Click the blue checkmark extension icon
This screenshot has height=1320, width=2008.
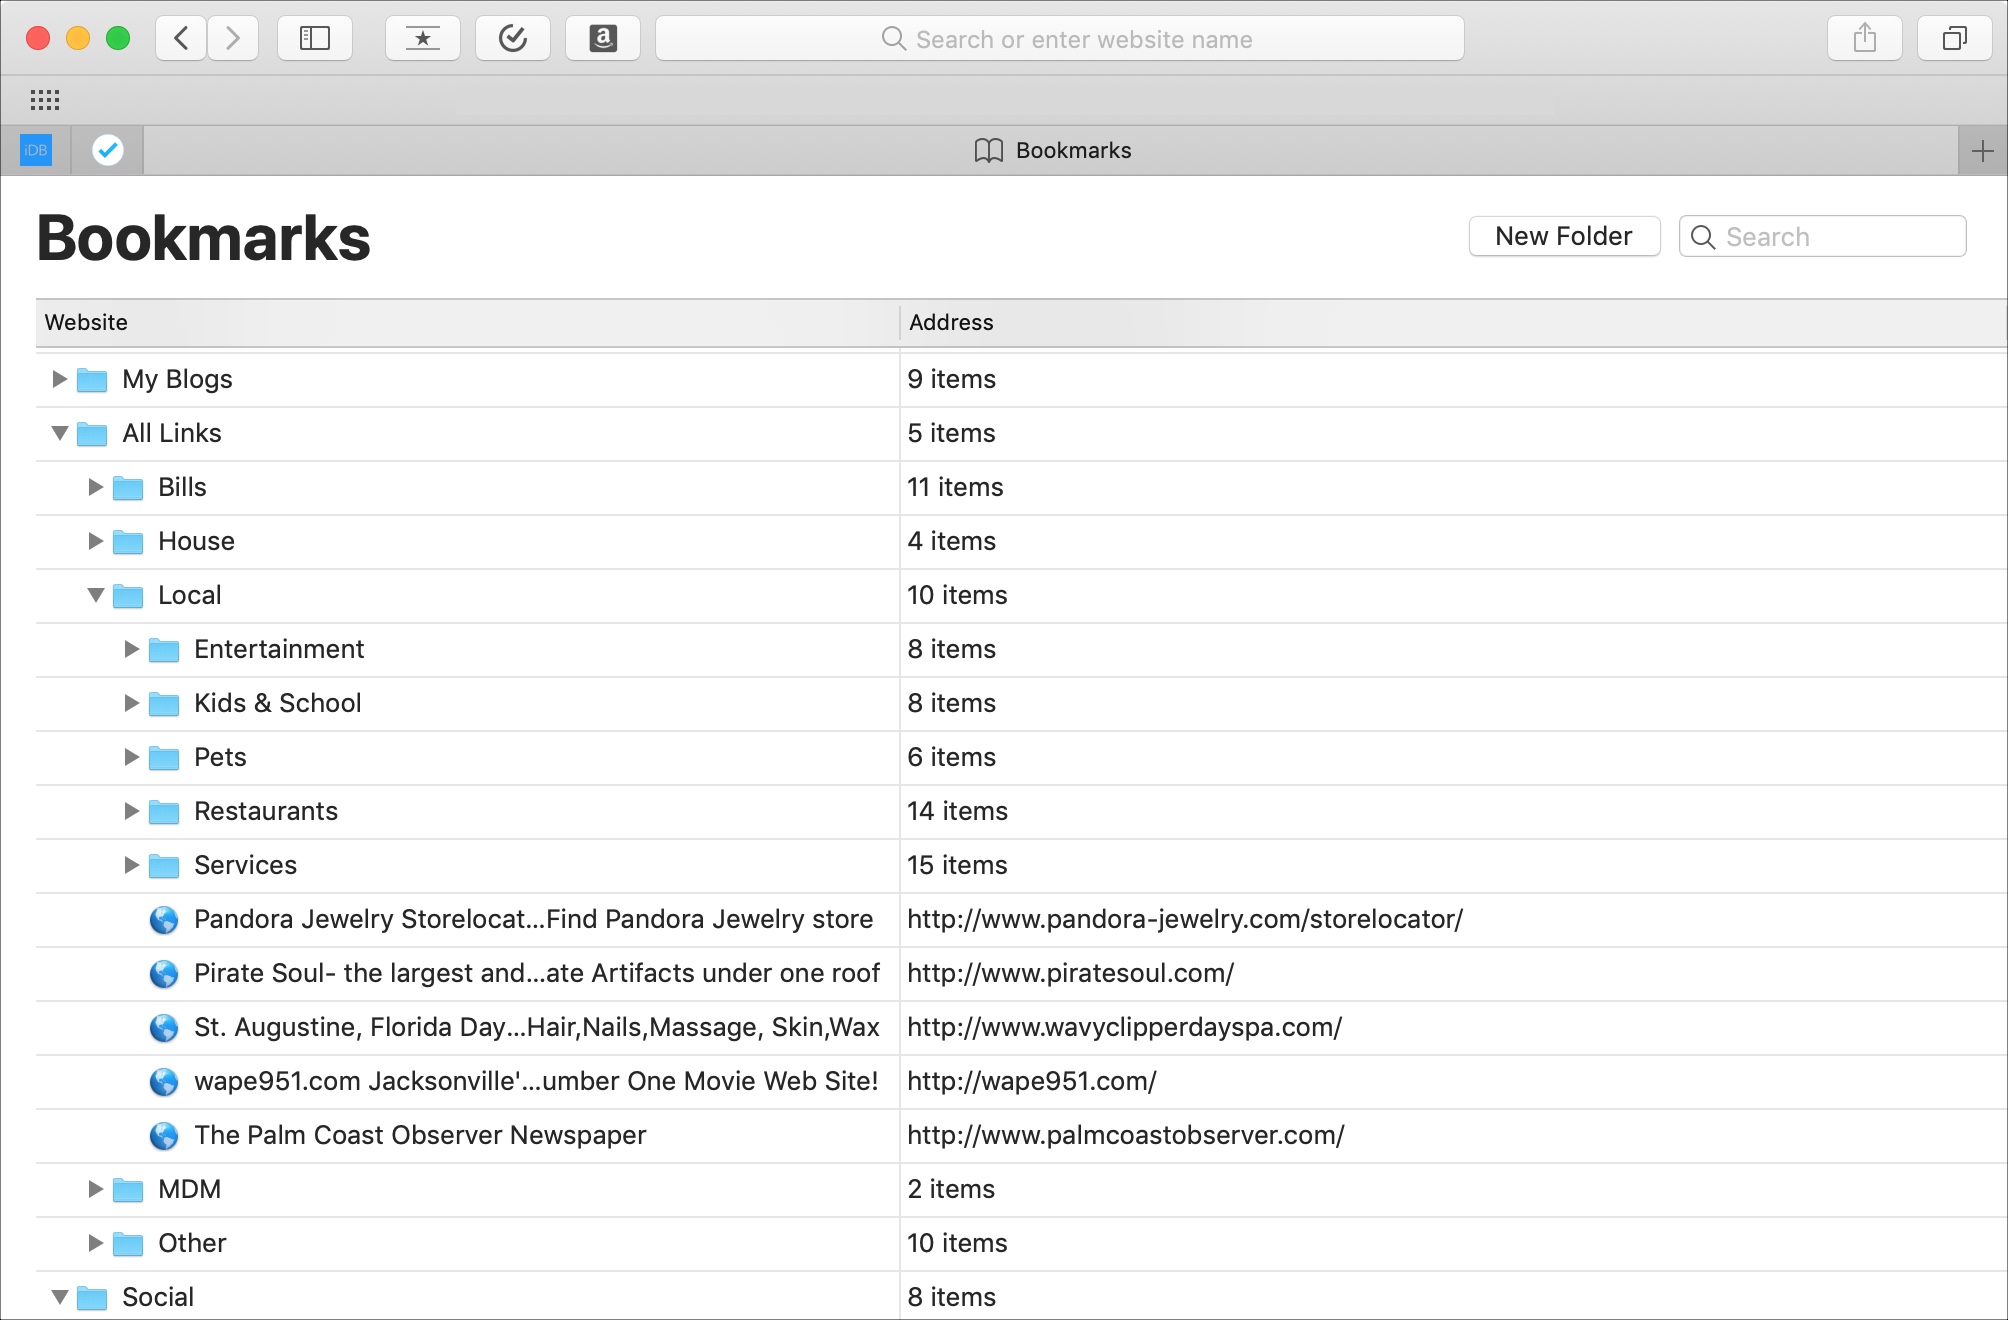click(x=105, y=149)
